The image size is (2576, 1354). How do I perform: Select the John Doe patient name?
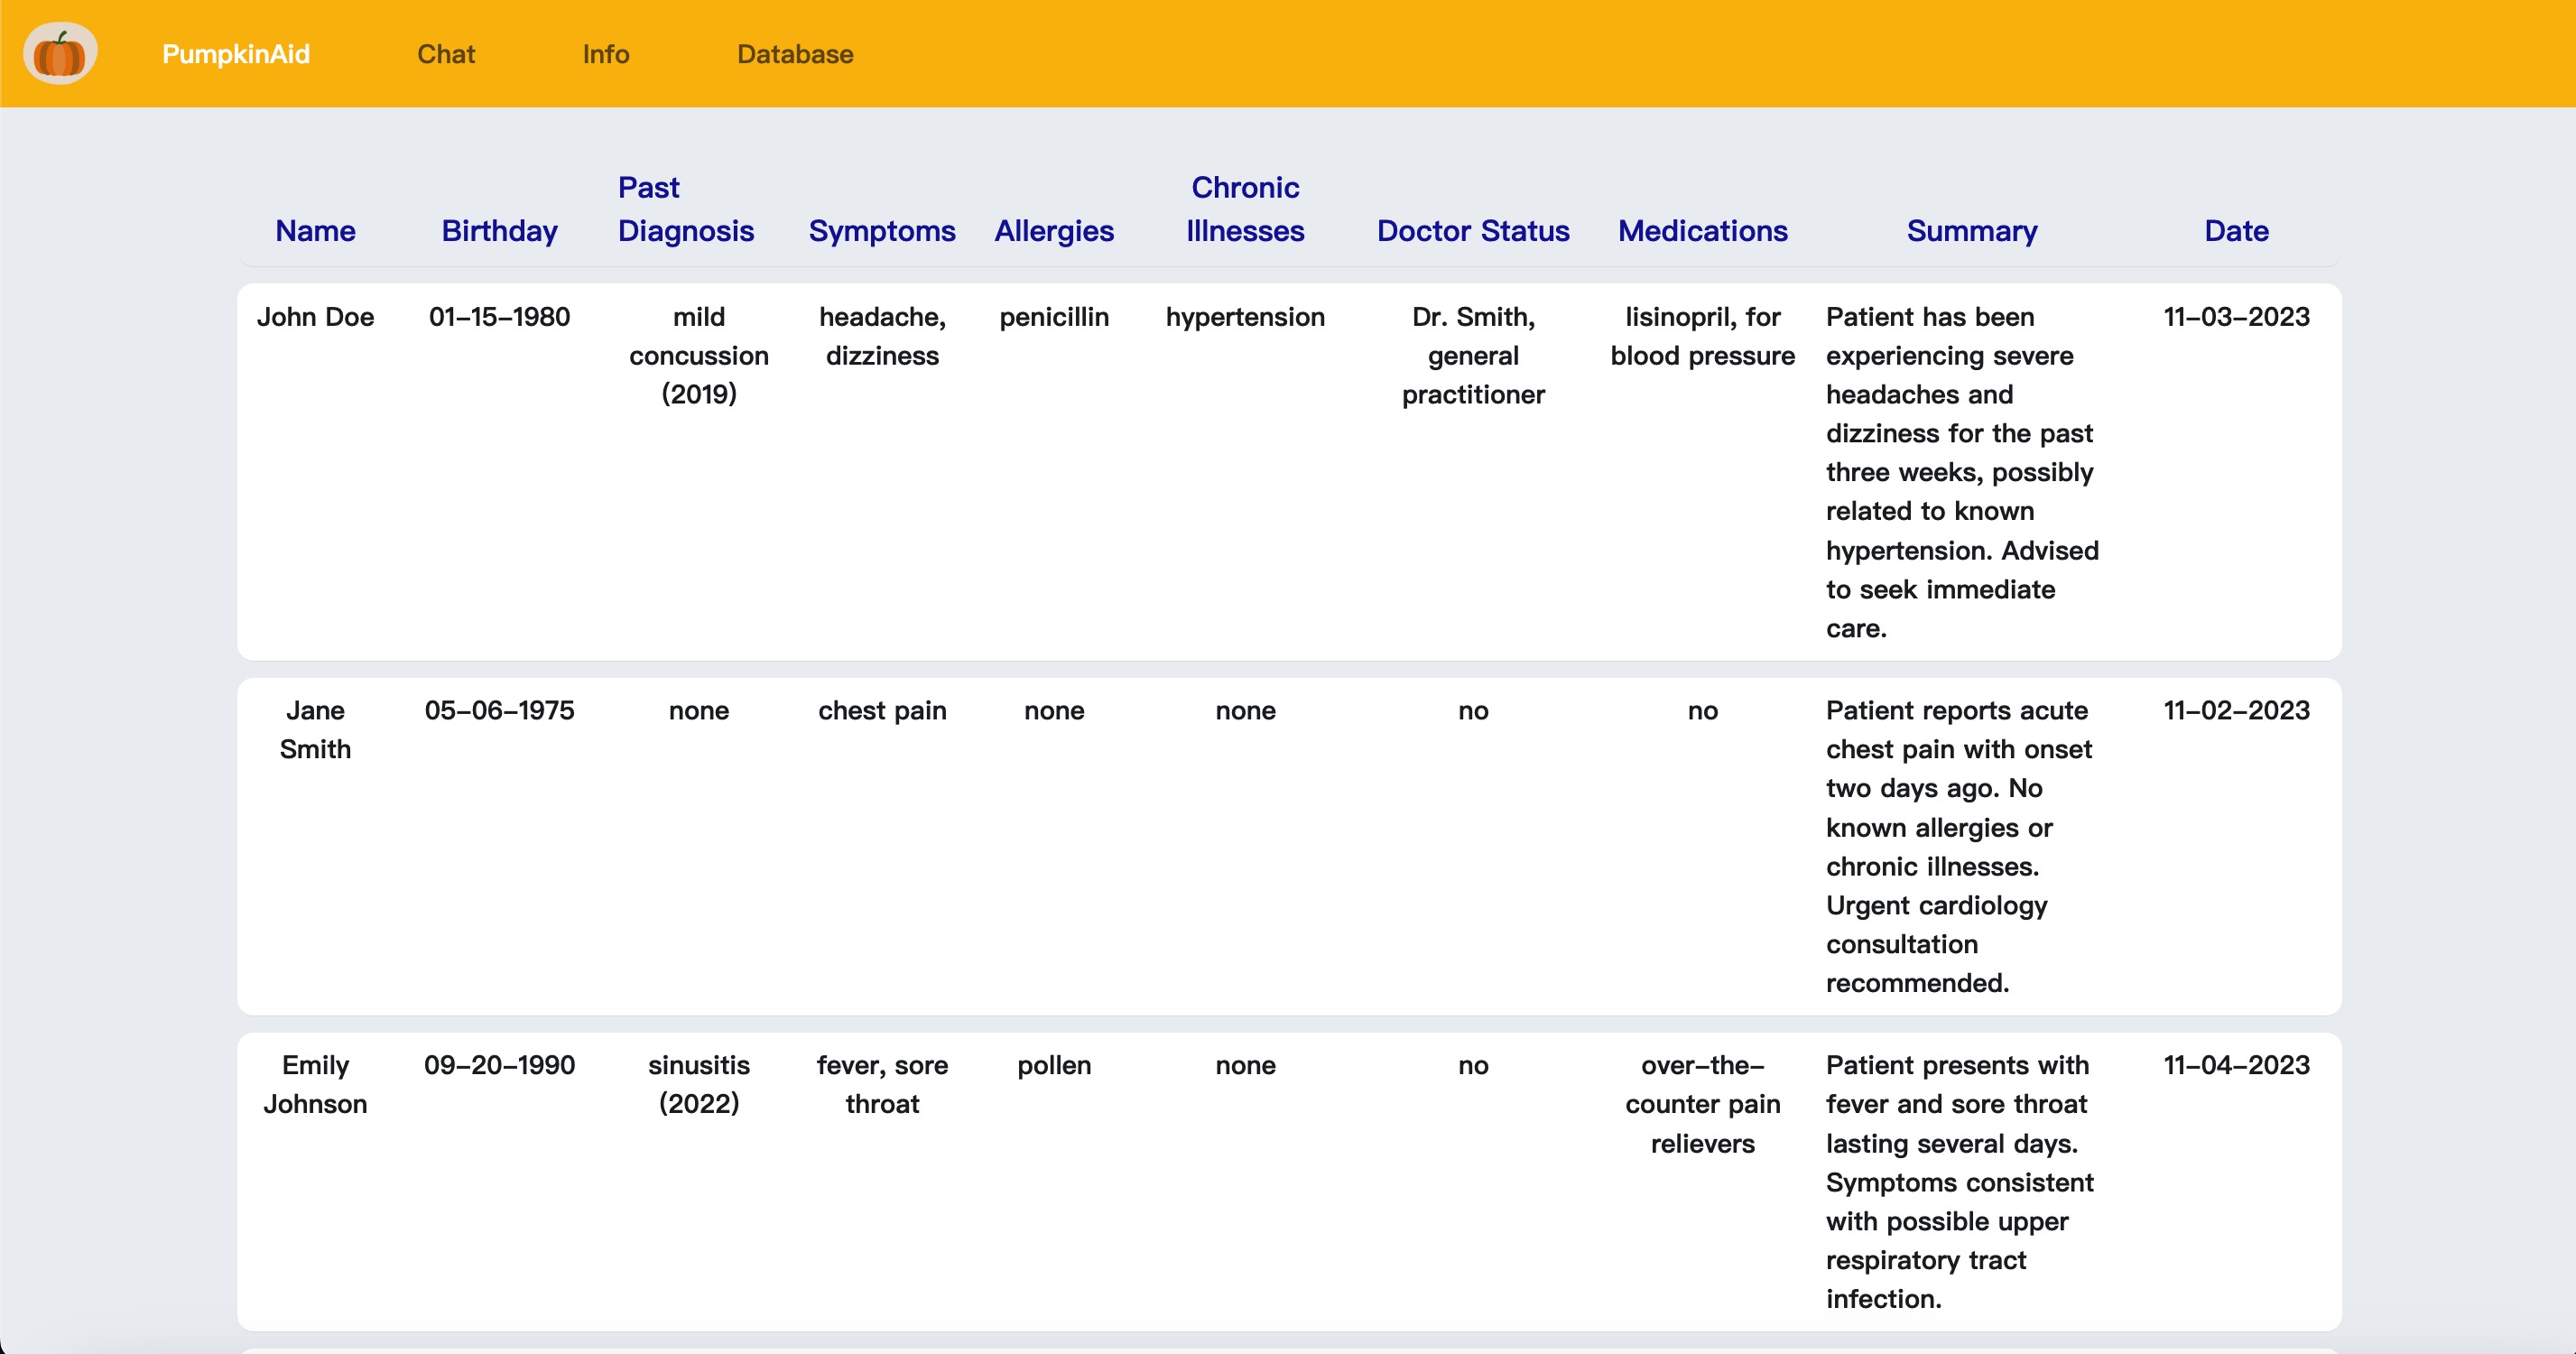coord(315,317)
